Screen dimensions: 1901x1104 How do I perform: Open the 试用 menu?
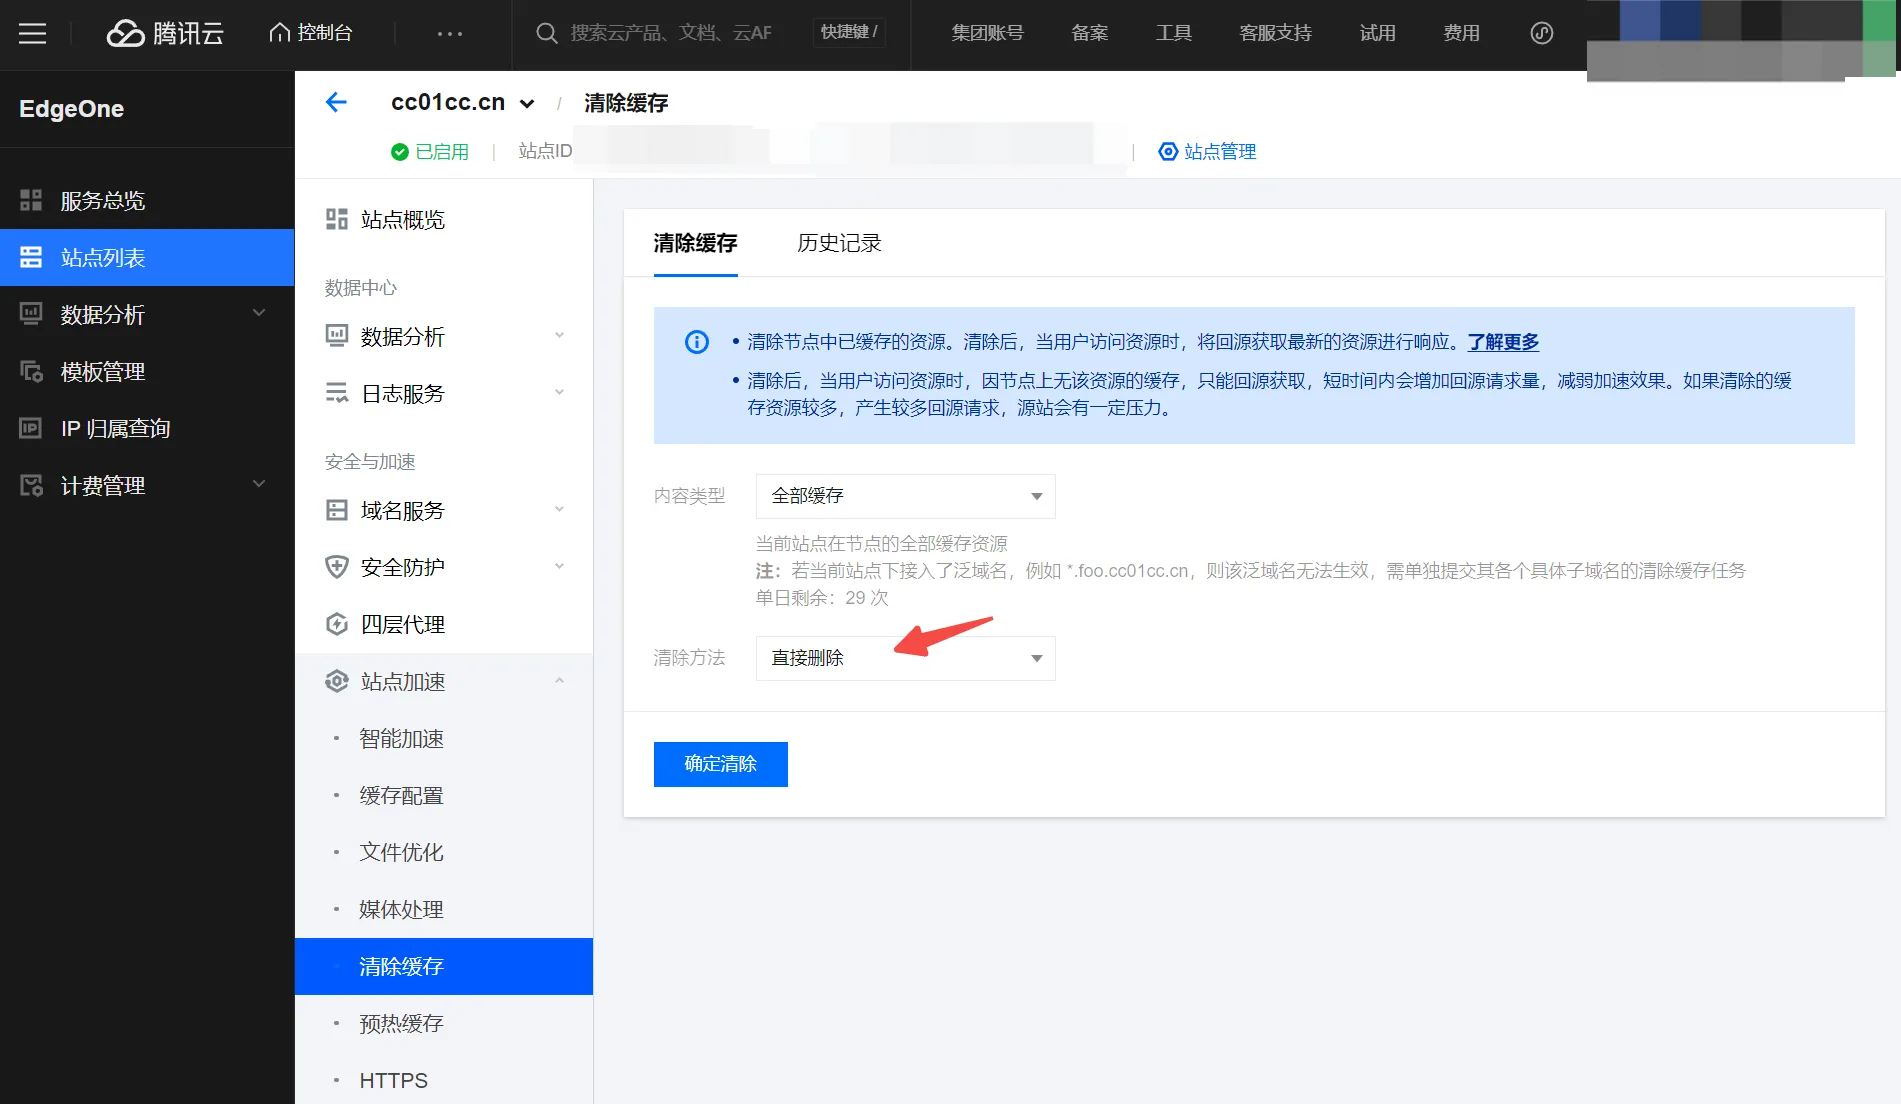(1377, 33)
